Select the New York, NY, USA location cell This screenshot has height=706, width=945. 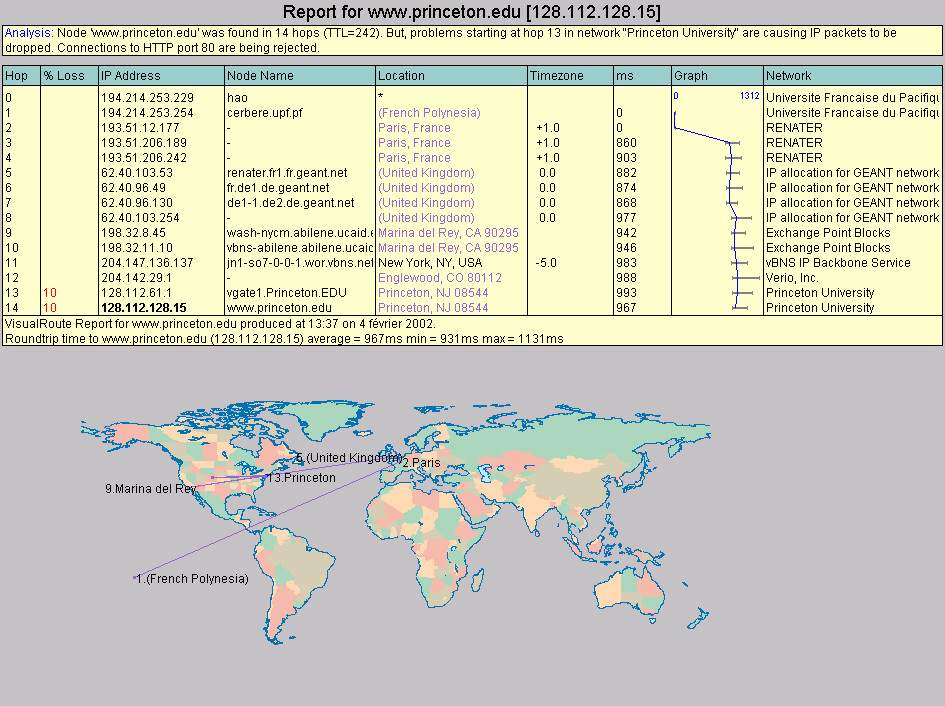coord(428,263)
